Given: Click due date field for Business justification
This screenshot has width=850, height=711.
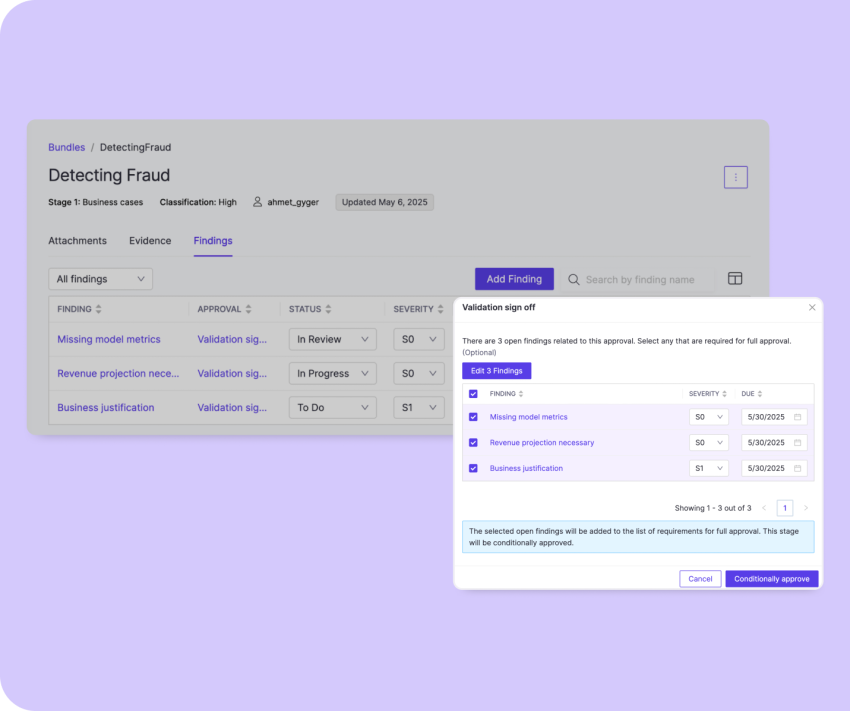Looking at the screenshot, I should click(774, 468).
